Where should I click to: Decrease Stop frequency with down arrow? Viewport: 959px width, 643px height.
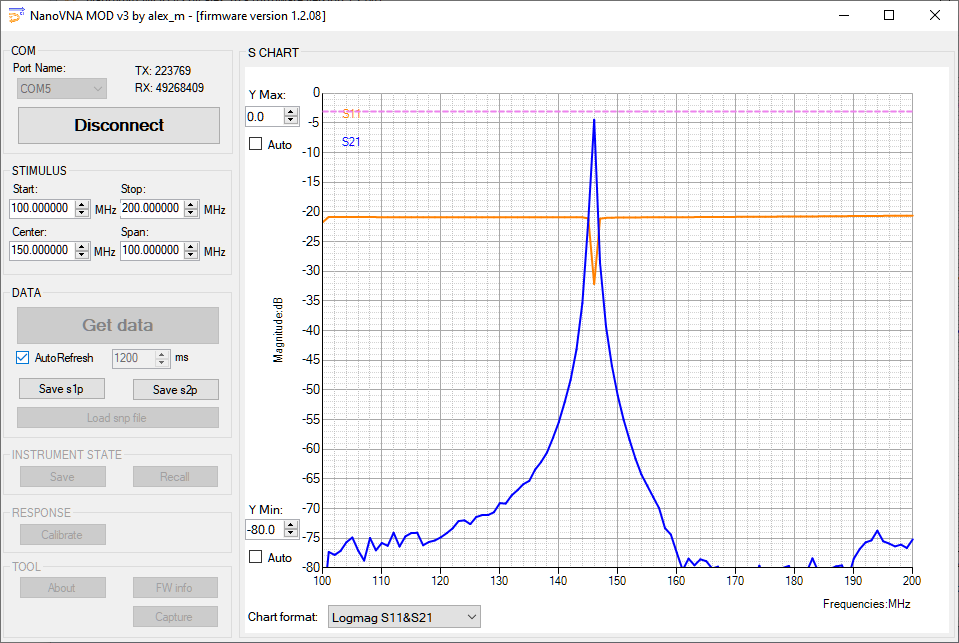[192, 213]
